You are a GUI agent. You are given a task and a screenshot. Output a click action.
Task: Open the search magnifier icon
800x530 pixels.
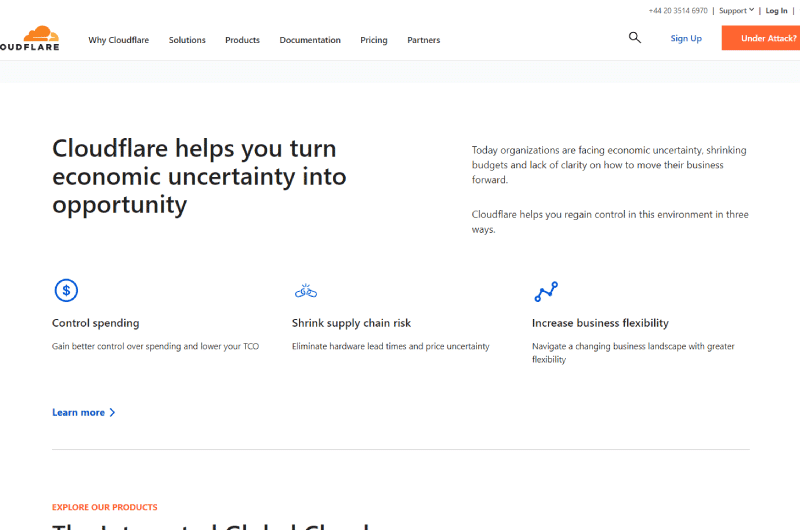pos(634,37)
